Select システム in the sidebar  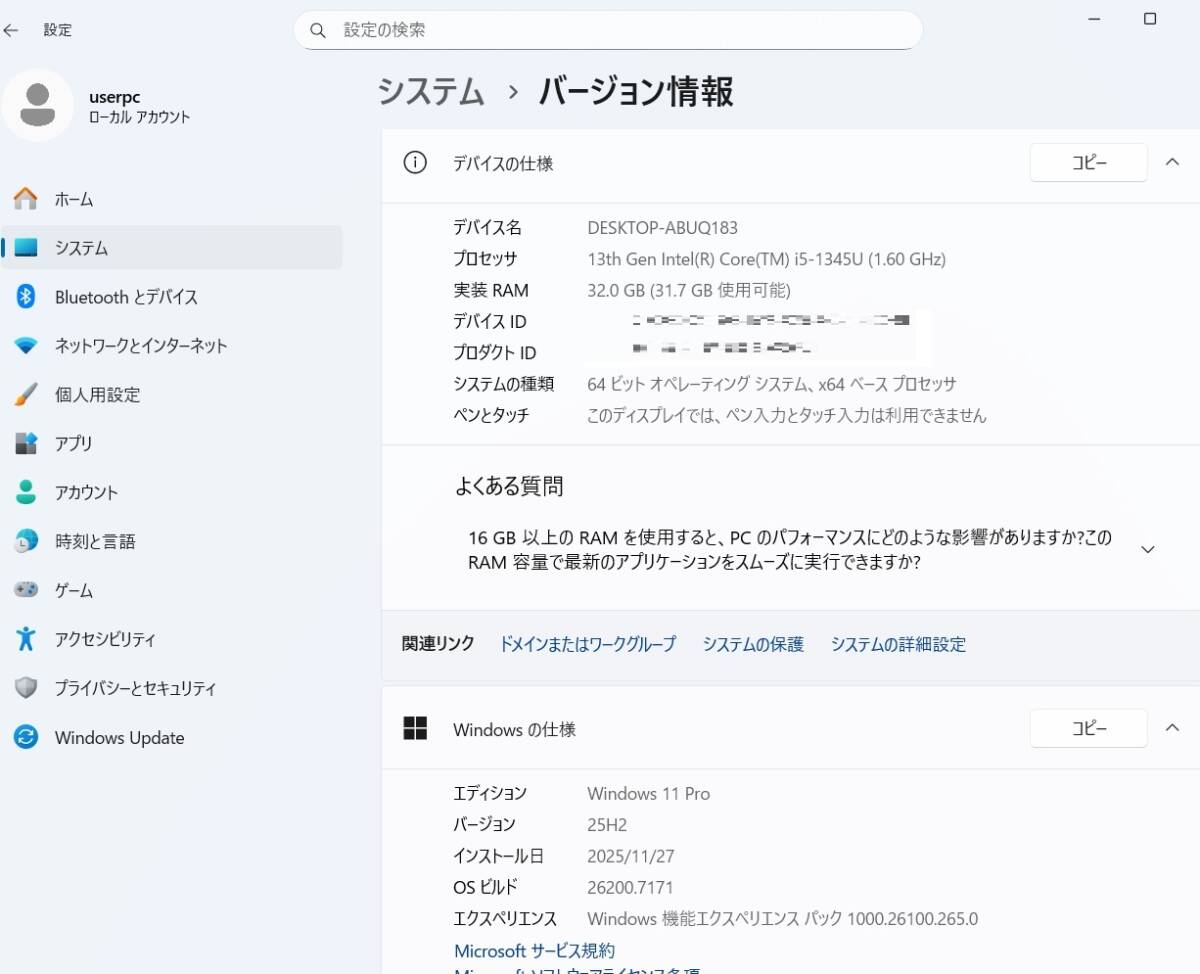point(82,248)
